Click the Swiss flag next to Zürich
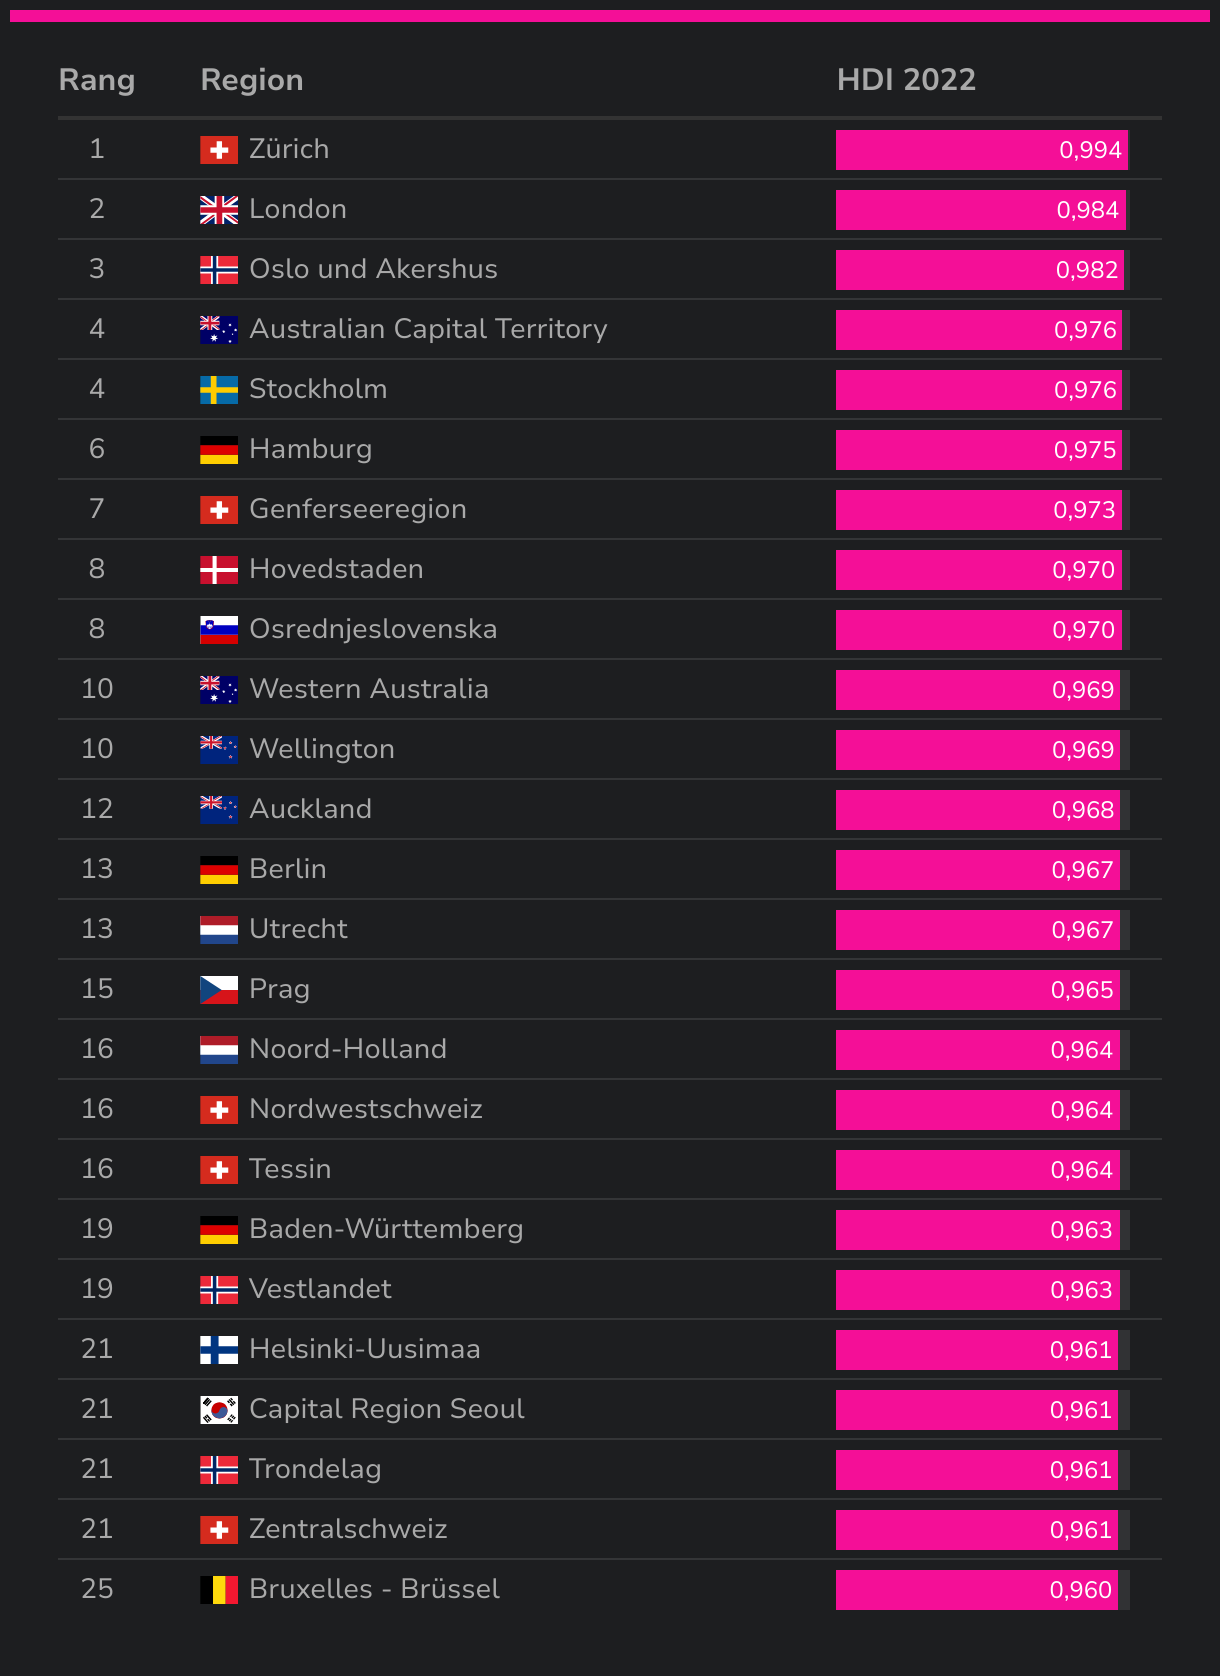1220x1676 pixels. [x=219, y=150]
